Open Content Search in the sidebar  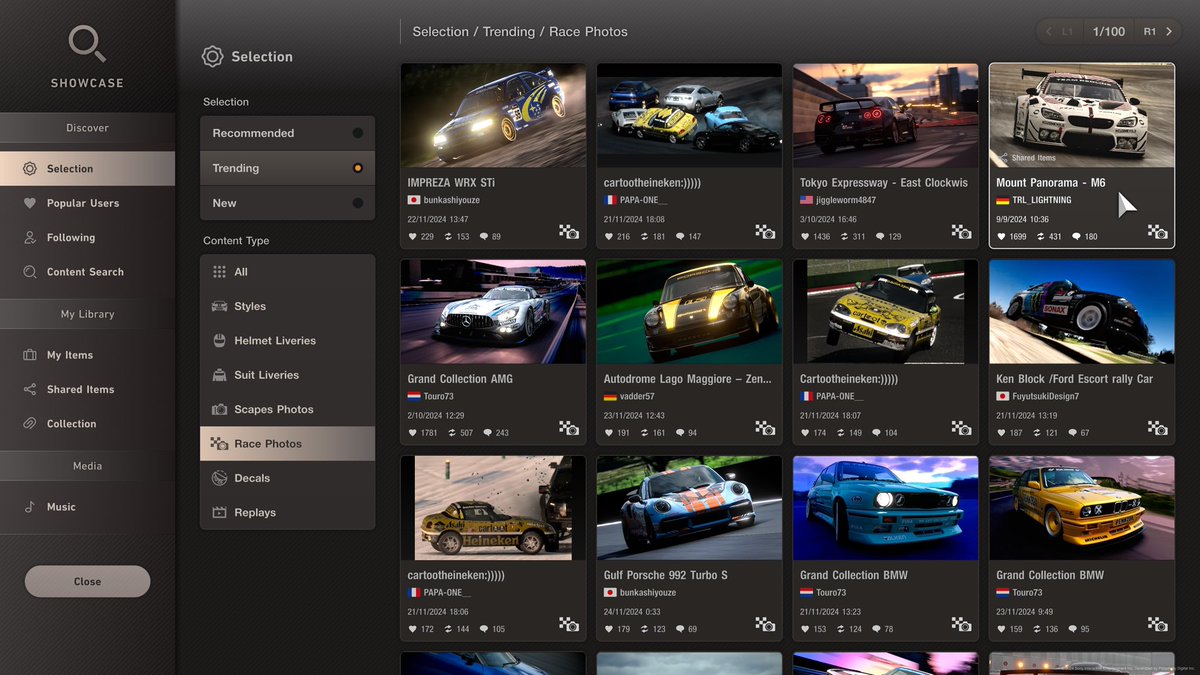[x=87, y=272]
